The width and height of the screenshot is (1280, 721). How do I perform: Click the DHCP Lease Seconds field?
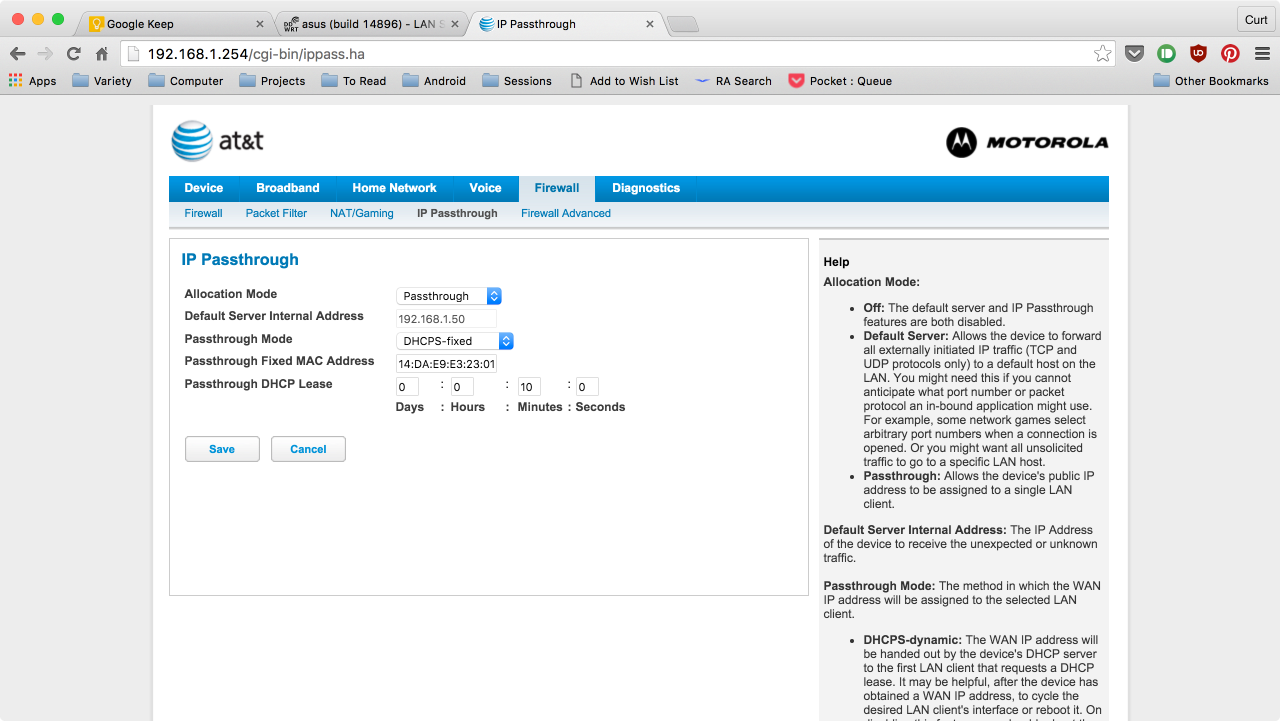pyautogui.click(x=587, y=387)
